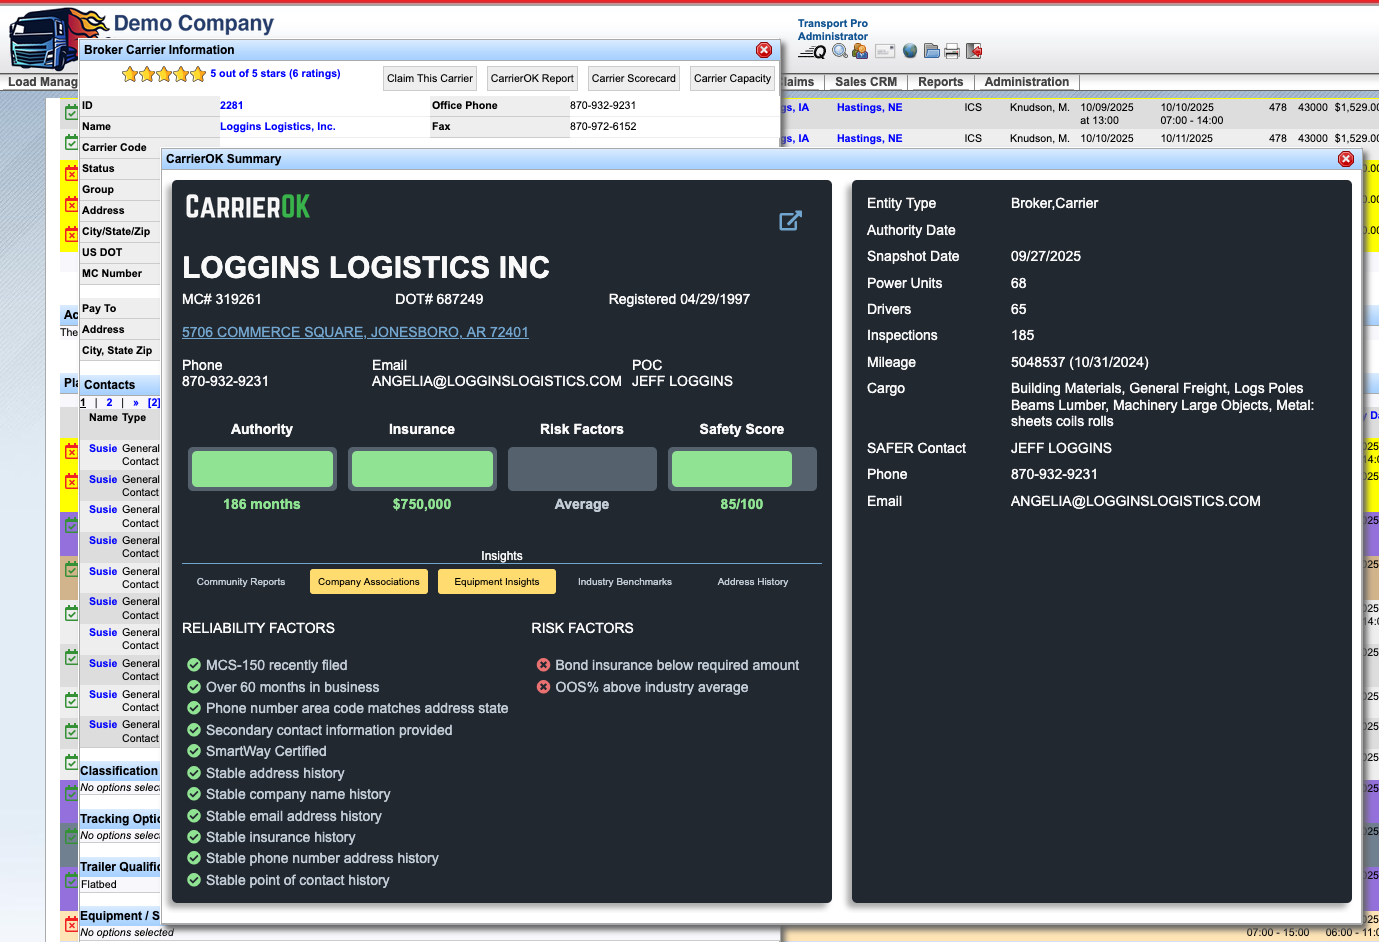Click check icon beside Stable point of contact history
This screenshot has height=942, width=1379.
tap(194, 880)
